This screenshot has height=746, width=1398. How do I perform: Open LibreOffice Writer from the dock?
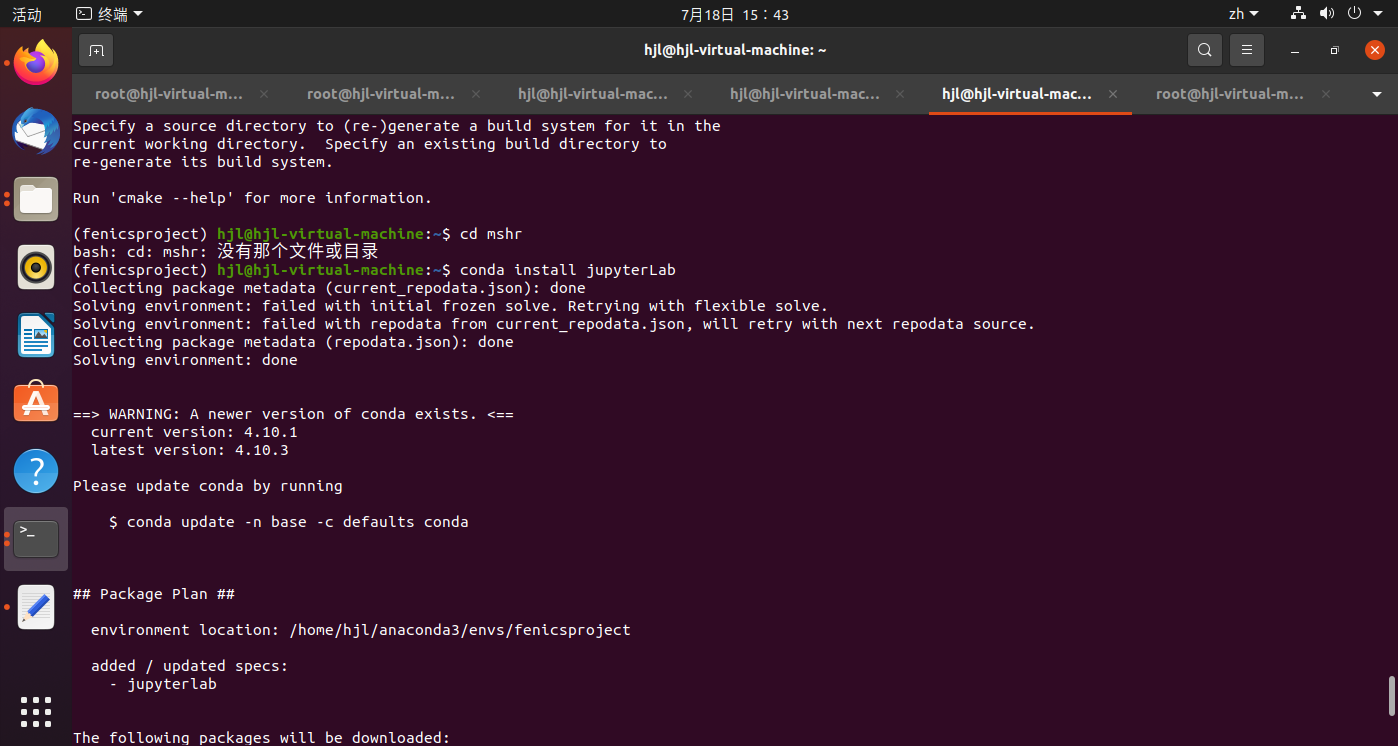tap(35, 335)
